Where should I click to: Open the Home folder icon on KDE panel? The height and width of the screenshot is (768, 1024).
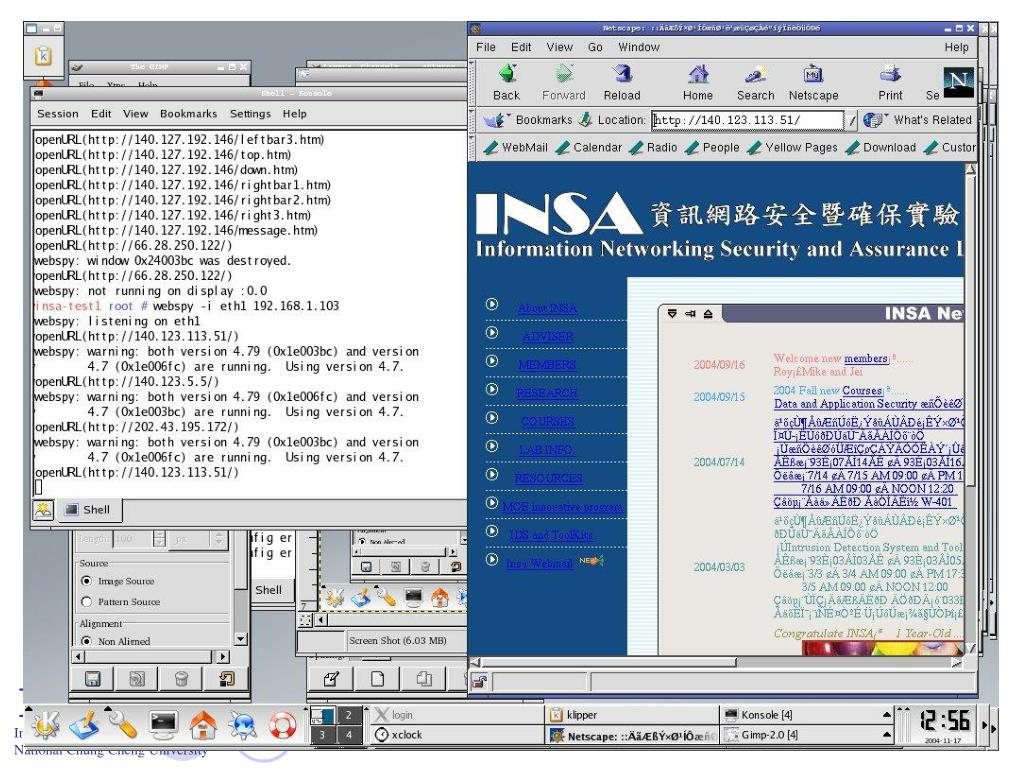click(203, 724)
